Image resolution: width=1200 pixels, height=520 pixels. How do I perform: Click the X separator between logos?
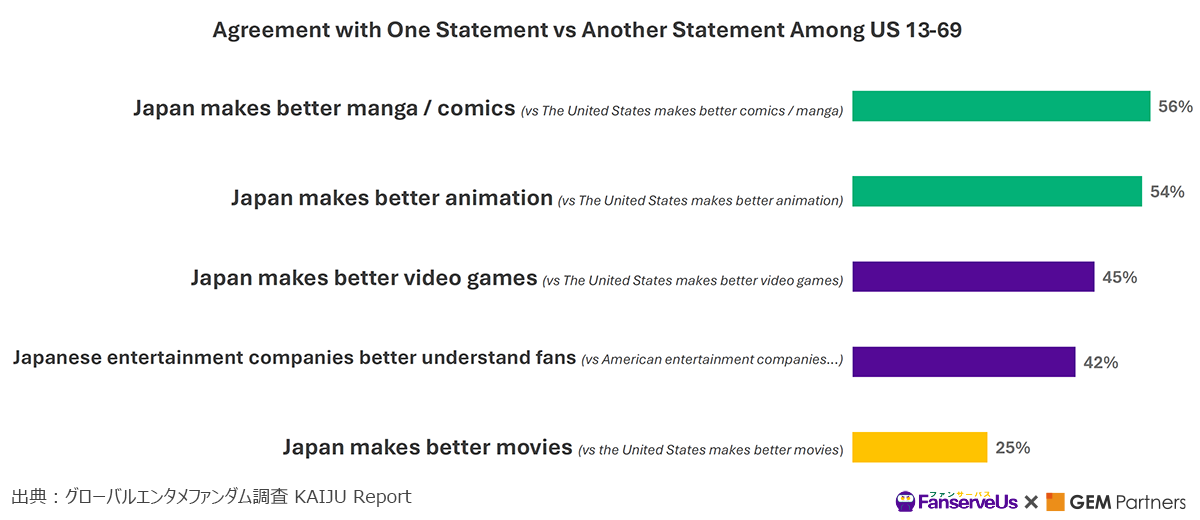pyautogui.click(x=1031, y=502)
